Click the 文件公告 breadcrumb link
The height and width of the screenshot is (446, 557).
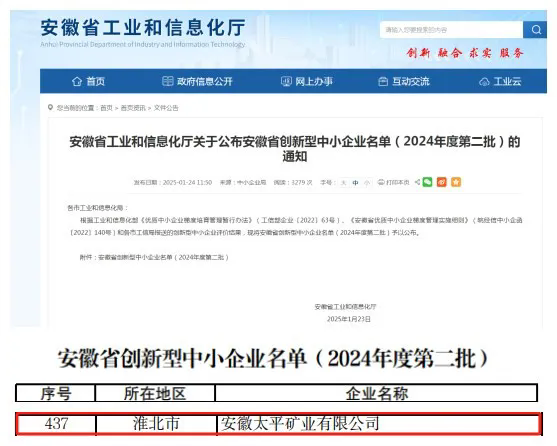coord(166,108)
